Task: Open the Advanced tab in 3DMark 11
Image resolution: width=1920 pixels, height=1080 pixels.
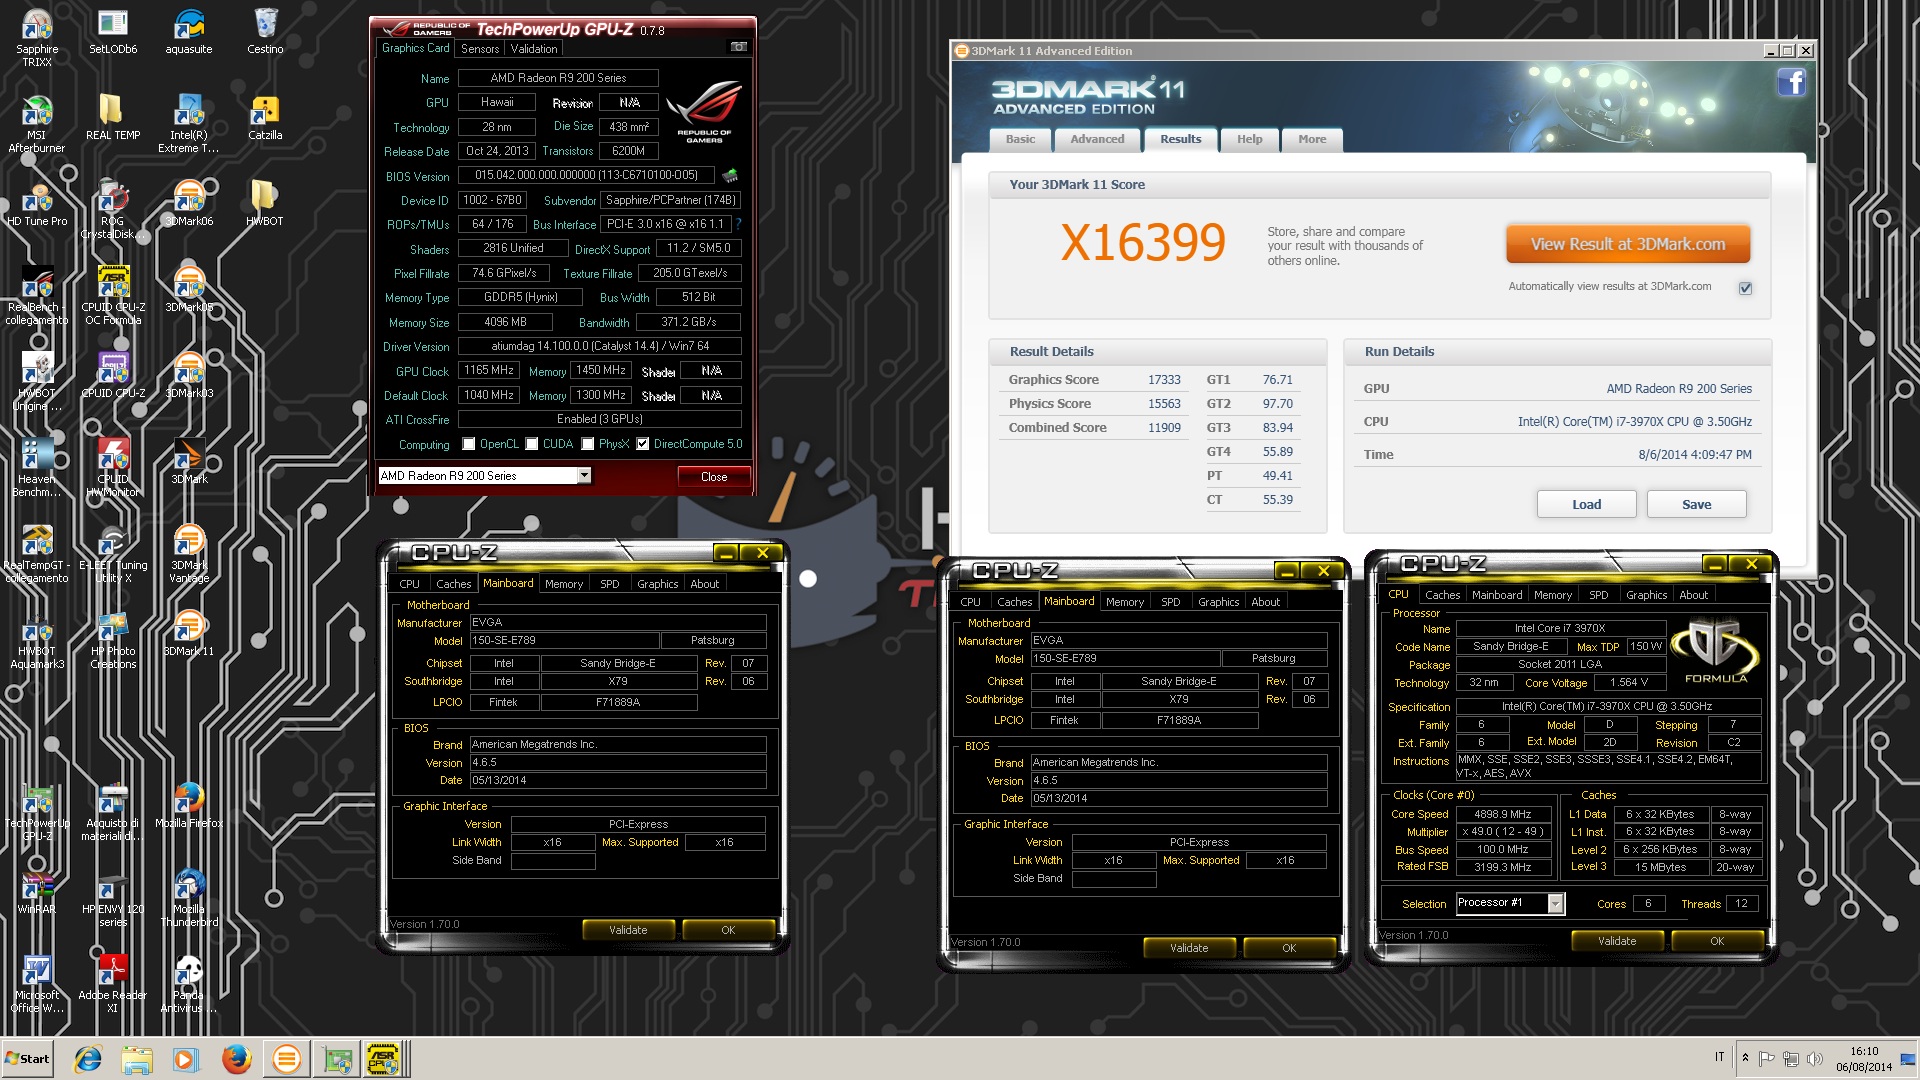Action: click(x=1097, y=139)
